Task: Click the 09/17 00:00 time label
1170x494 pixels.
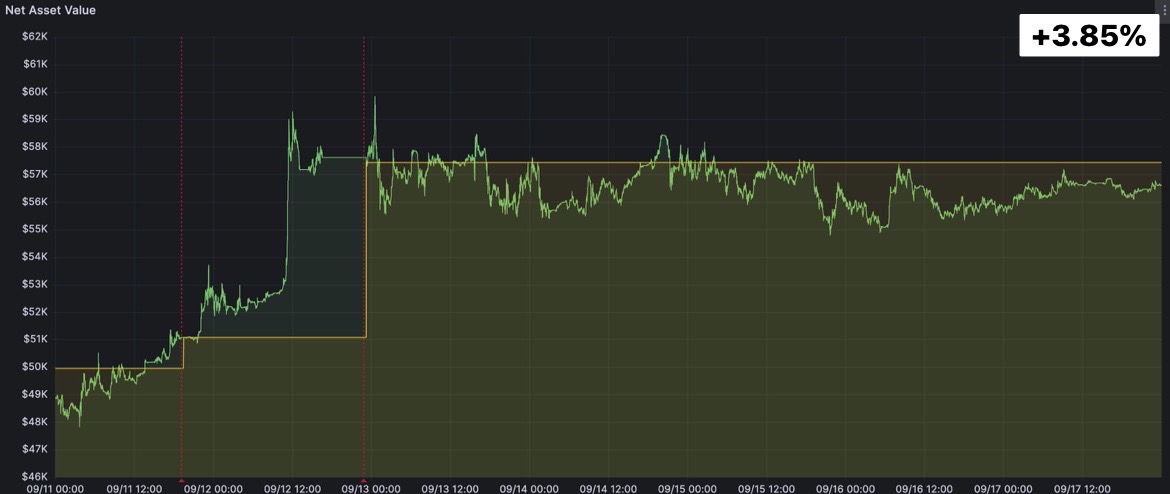Action: click(1003, 489)
